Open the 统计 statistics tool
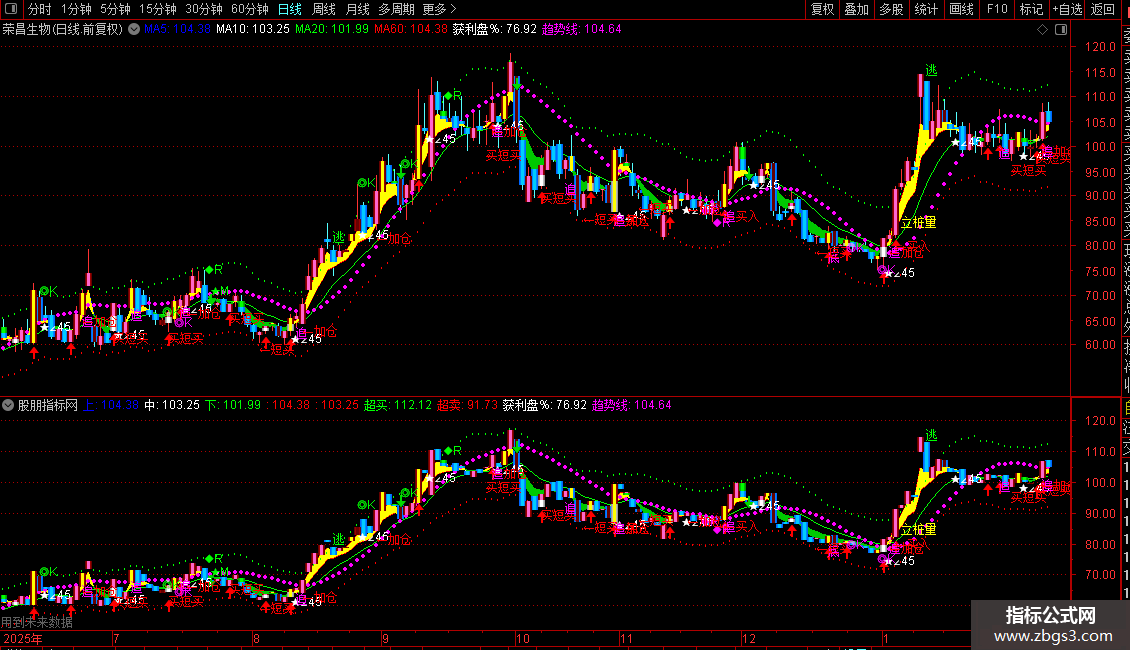This screenshot has width=1130, height=650. pos(926,9)
